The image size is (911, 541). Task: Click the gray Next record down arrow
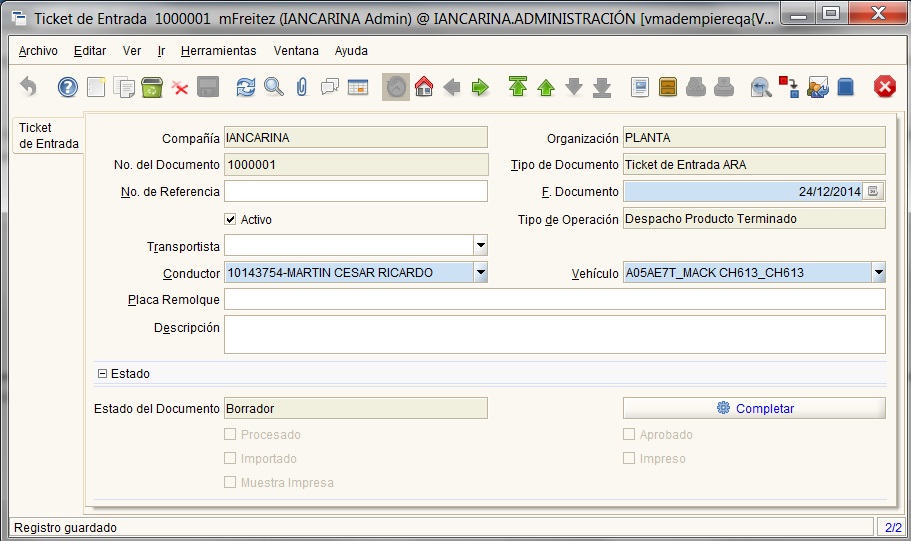[573, 87]
